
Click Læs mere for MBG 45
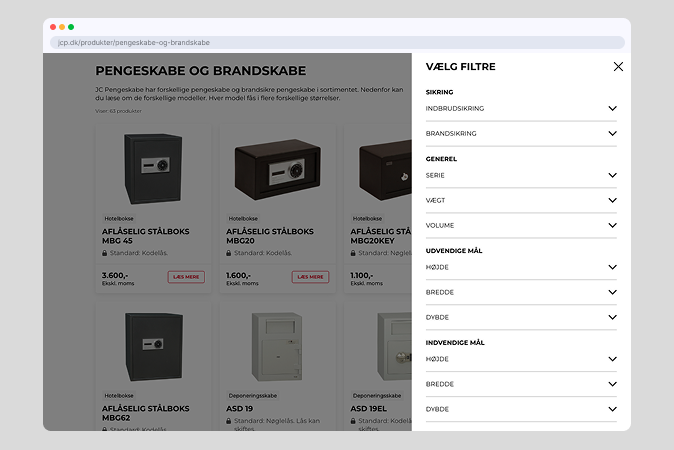click(x=186, y=277)
